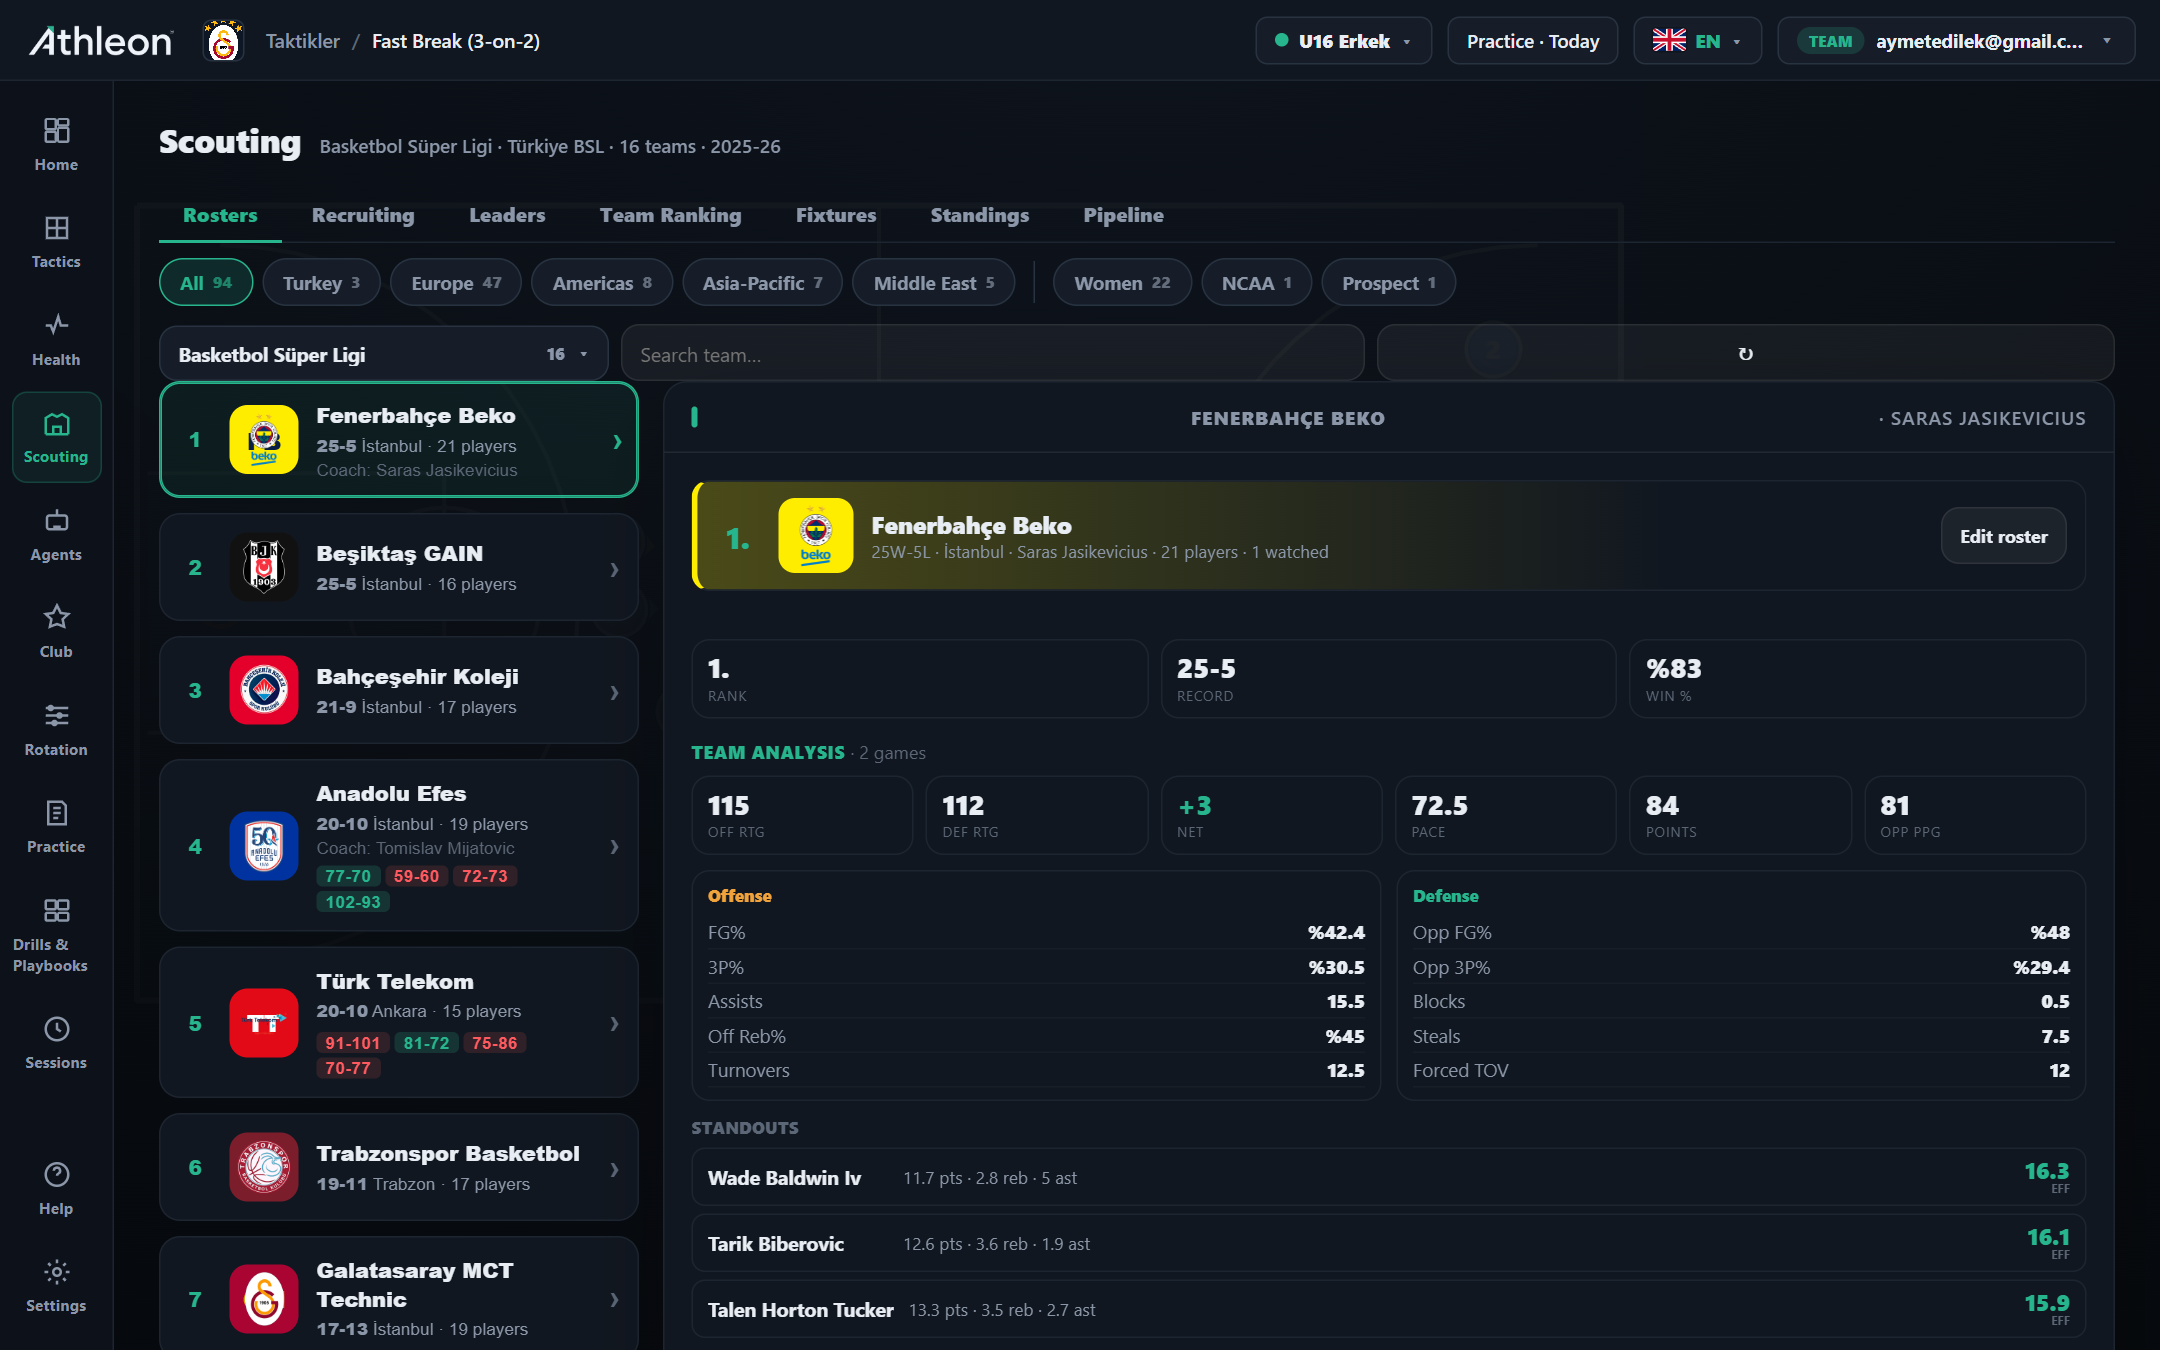Screen dimensions: 2160x1350
Task: Click the Fenerbahçe Beko logo in the team list
Action: (264, 440)
